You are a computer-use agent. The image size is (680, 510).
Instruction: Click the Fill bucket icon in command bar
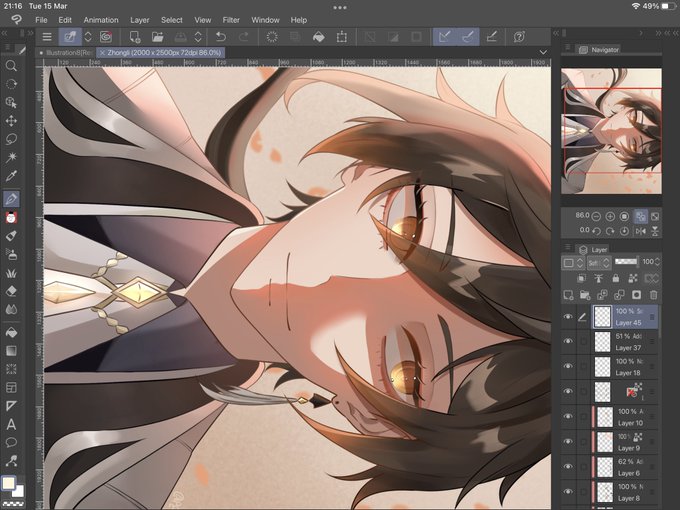[318, 37]
